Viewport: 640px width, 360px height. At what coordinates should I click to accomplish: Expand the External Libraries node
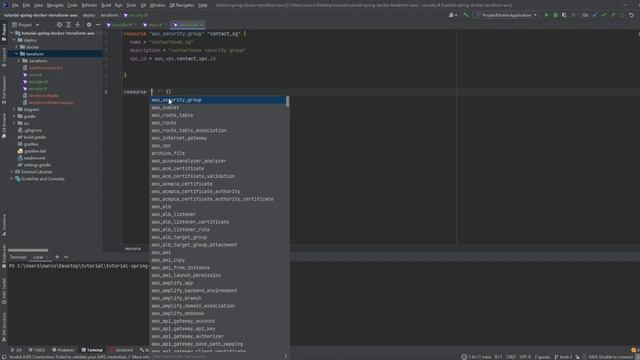coord(12,172)
